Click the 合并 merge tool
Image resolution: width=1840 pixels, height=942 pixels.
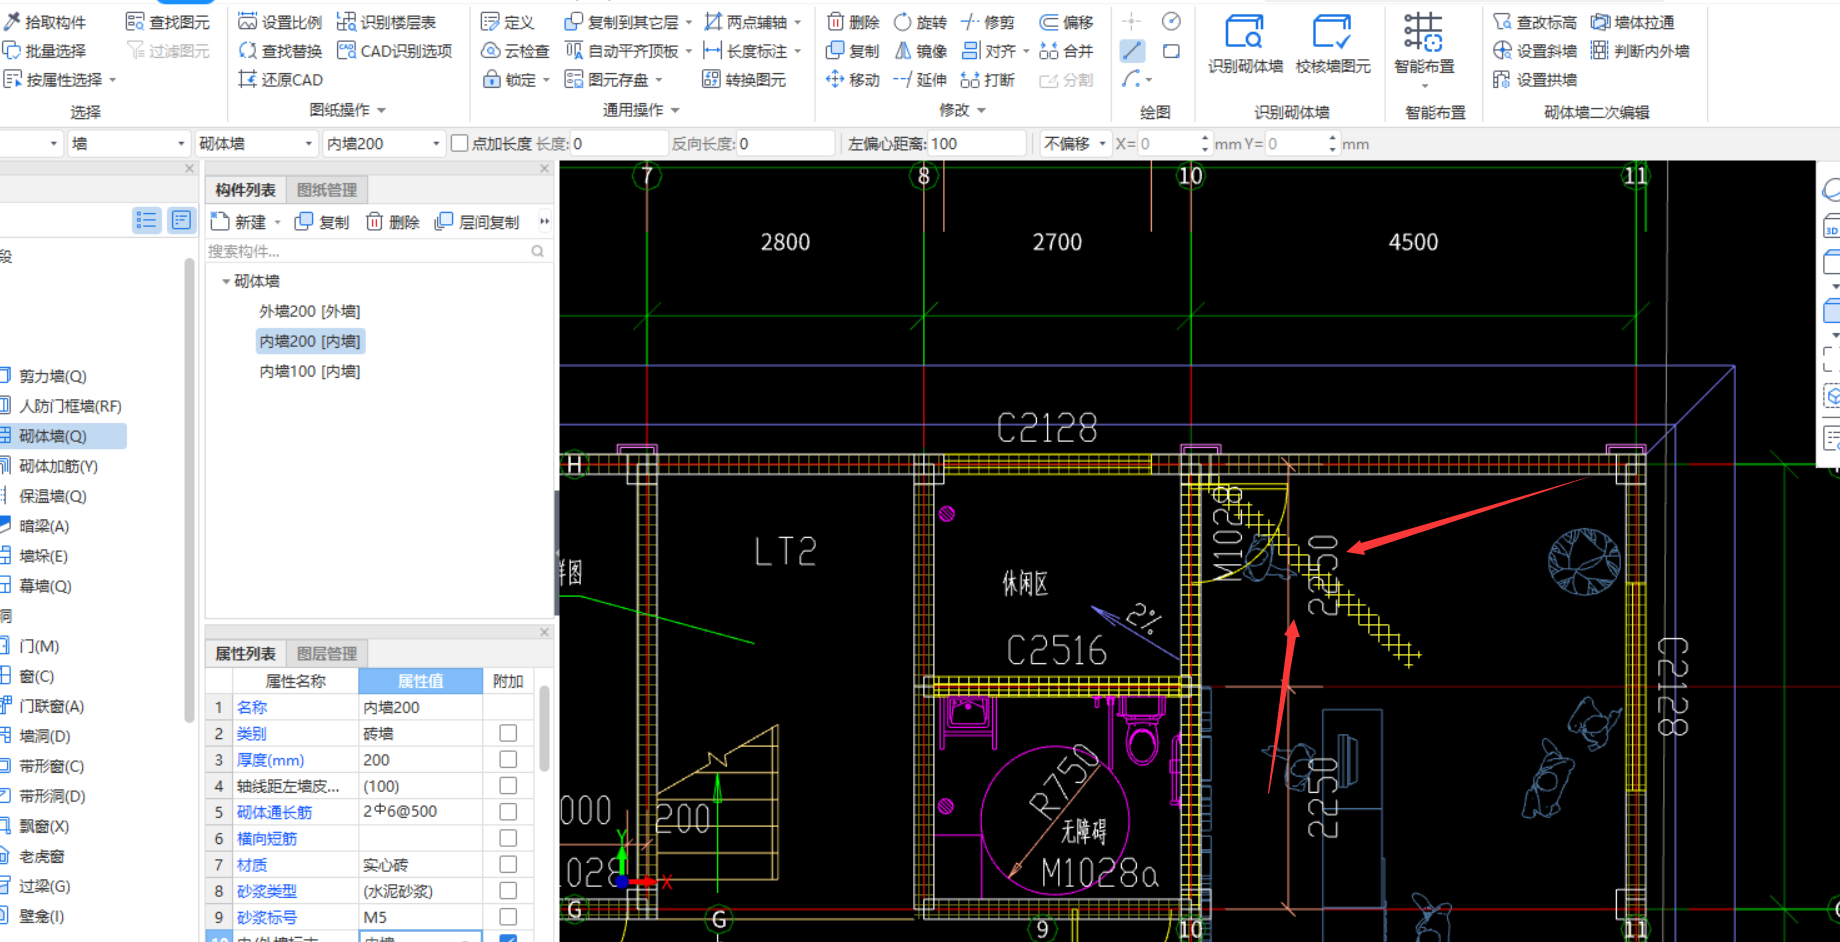(1066, 51)
